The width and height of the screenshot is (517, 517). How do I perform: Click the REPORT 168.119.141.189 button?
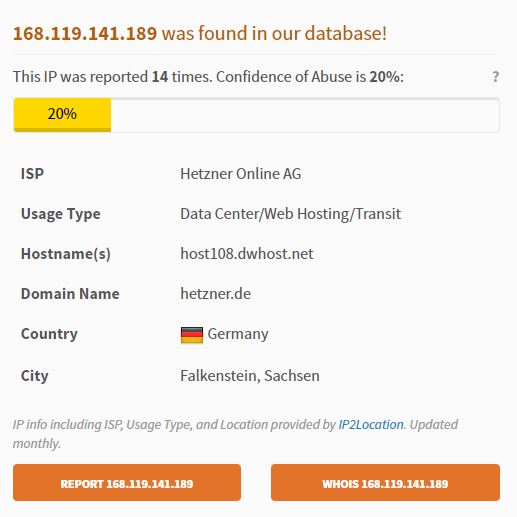pos(127,482)
